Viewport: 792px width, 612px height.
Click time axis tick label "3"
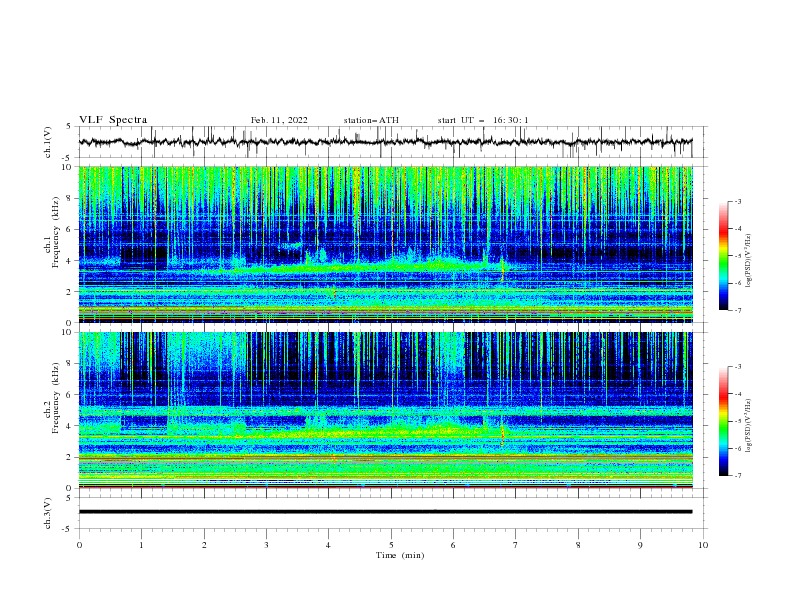point(266,545)
